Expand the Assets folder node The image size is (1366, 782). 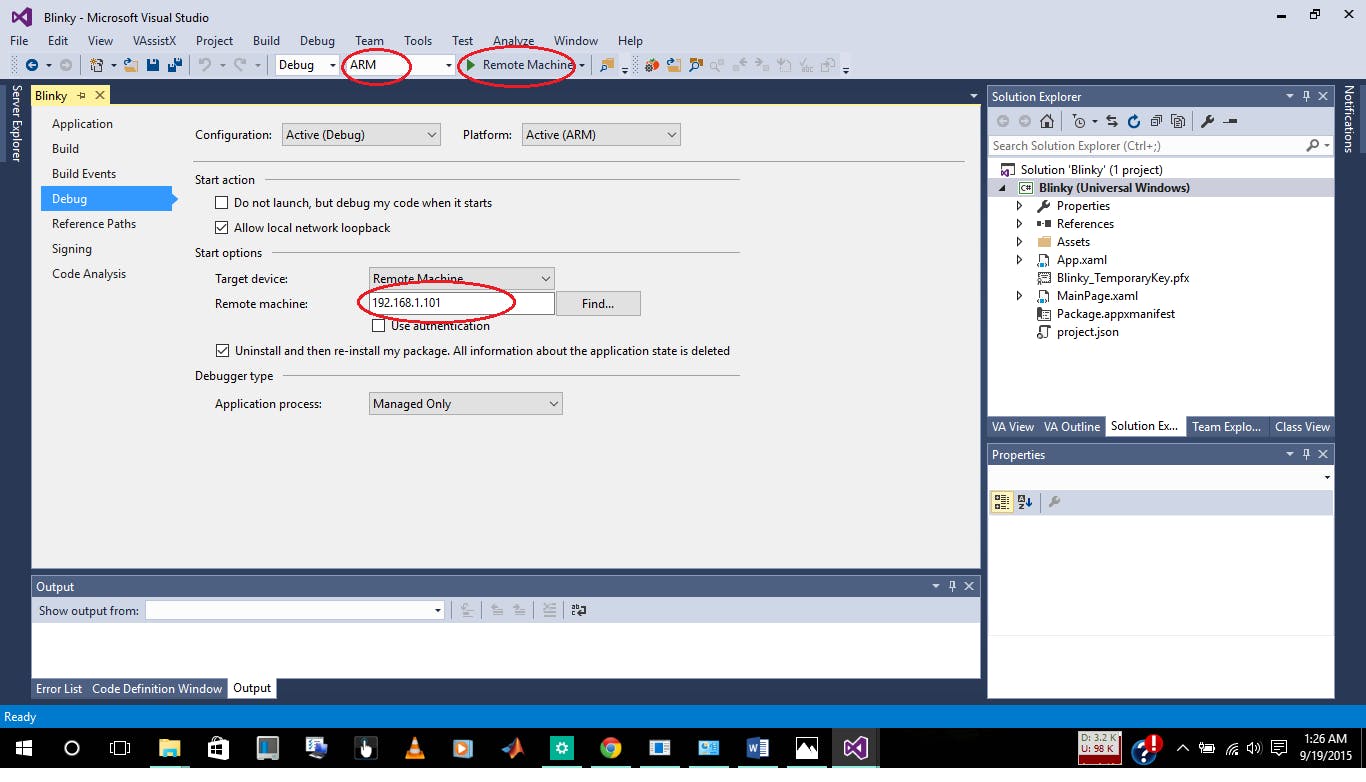point(1019,242)
